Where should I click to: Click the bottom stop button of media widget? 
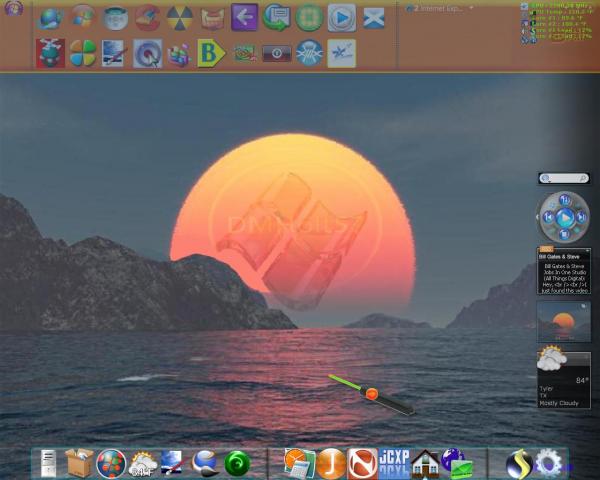pos(564,234)
